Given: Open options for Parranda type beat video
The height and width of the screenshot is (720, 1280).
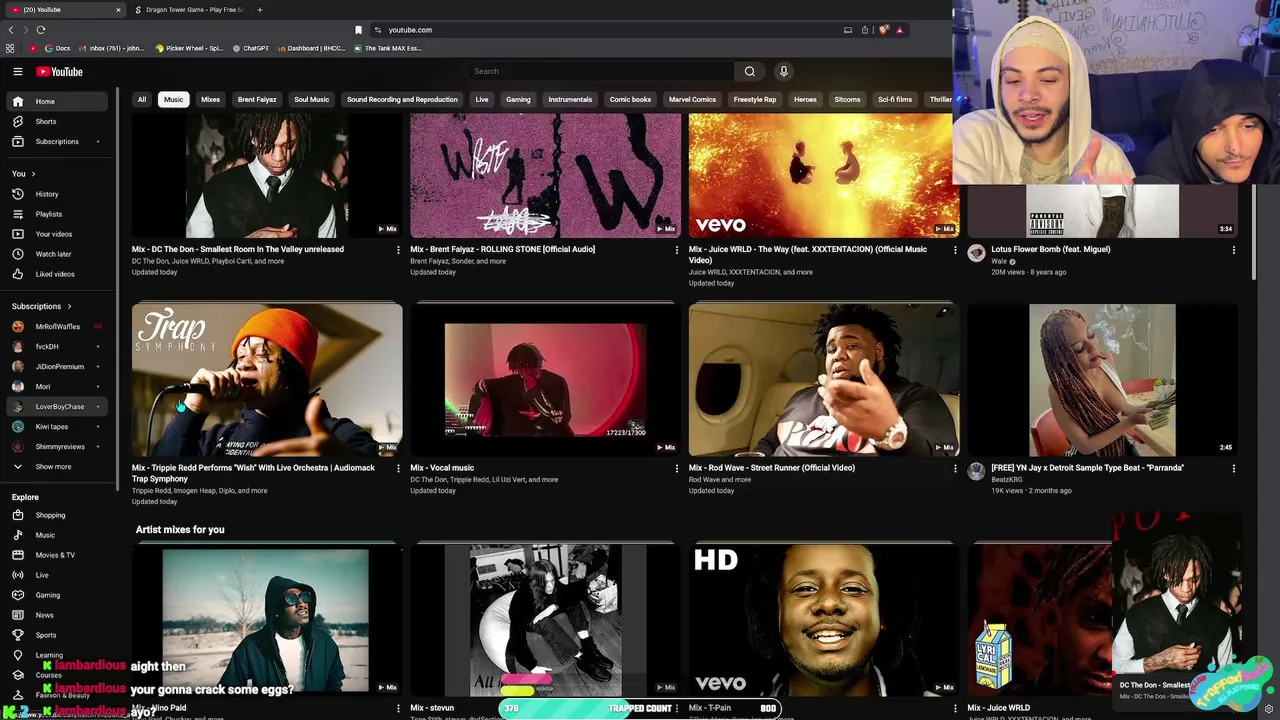Looking at the screenshot, I should coord(1233,468).
